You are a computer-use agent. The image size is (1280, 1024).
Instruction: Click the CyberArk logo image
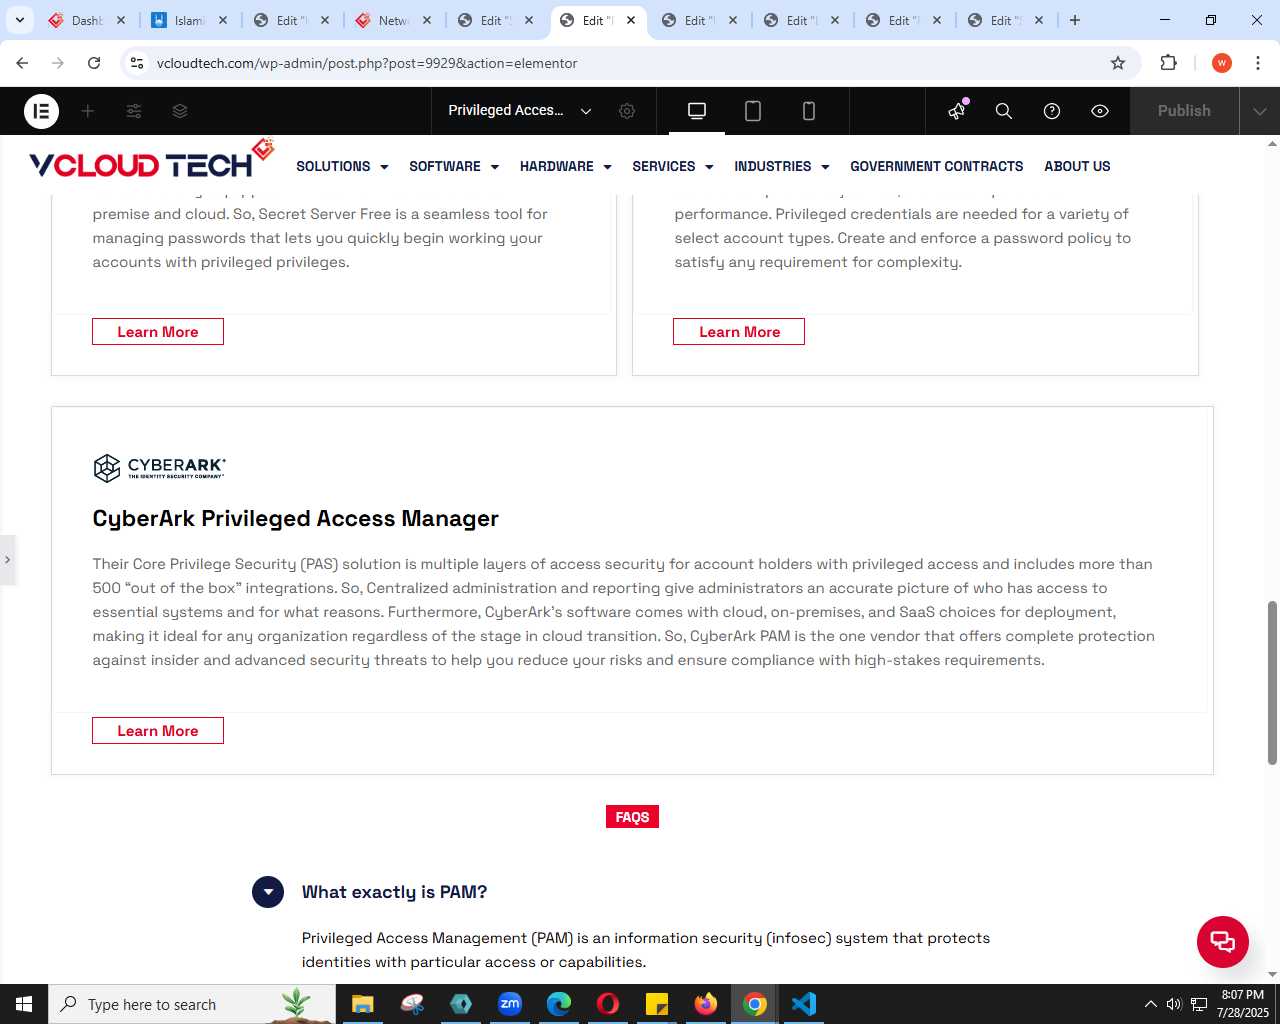point(159,467)
